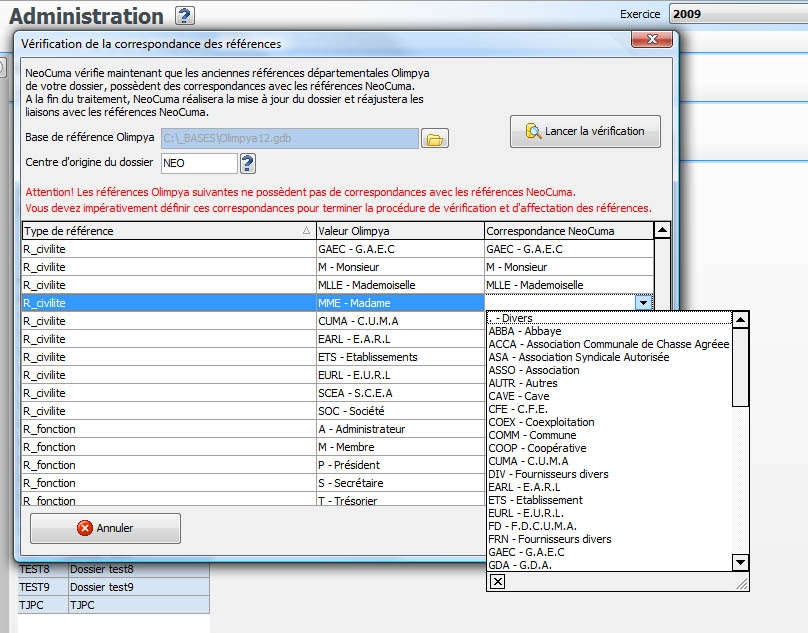
Task: Select the 'S - Secrétaire' cell
Action: click(x=400, y=483)
